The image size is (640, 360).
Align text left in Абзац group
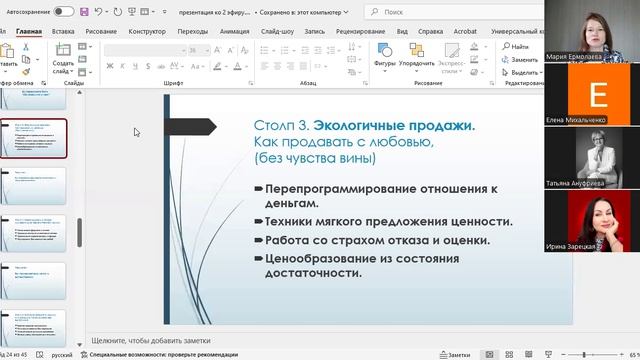point(264,66)
